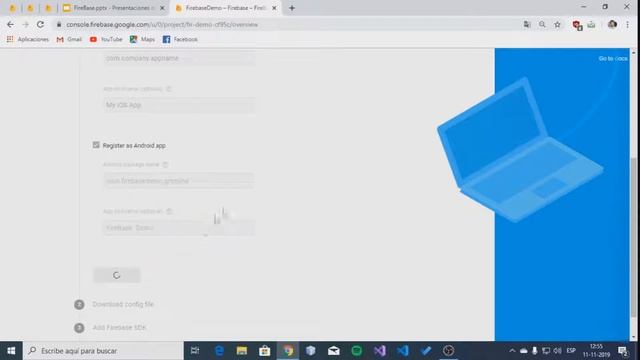Show hidden system tray icons
The width and height of the screenshot is (640, 360).
[x=512, y=351]
